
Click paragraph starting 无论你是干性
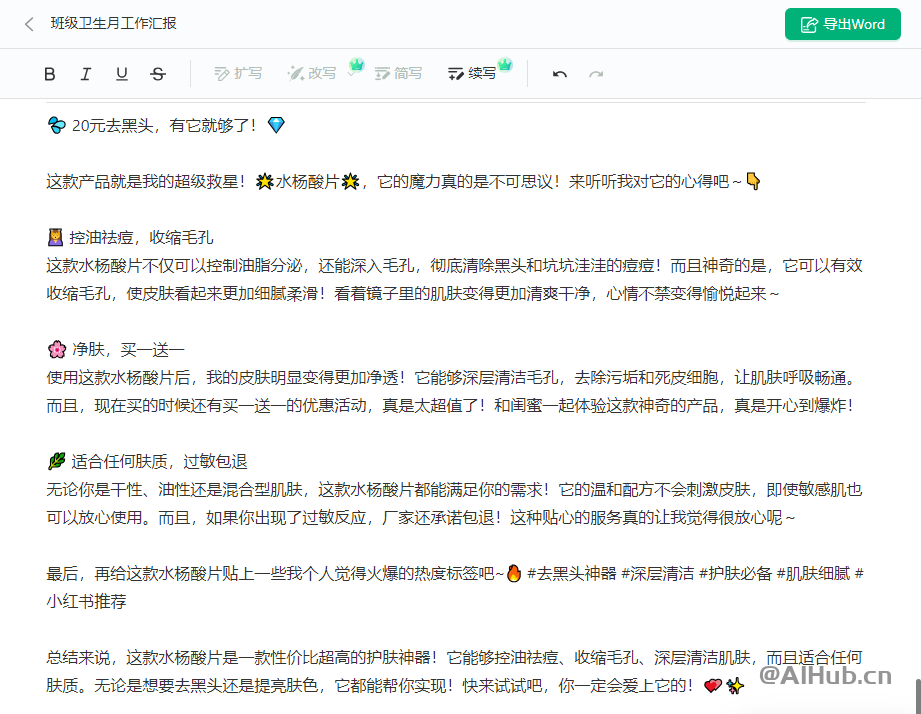[454, 504]
